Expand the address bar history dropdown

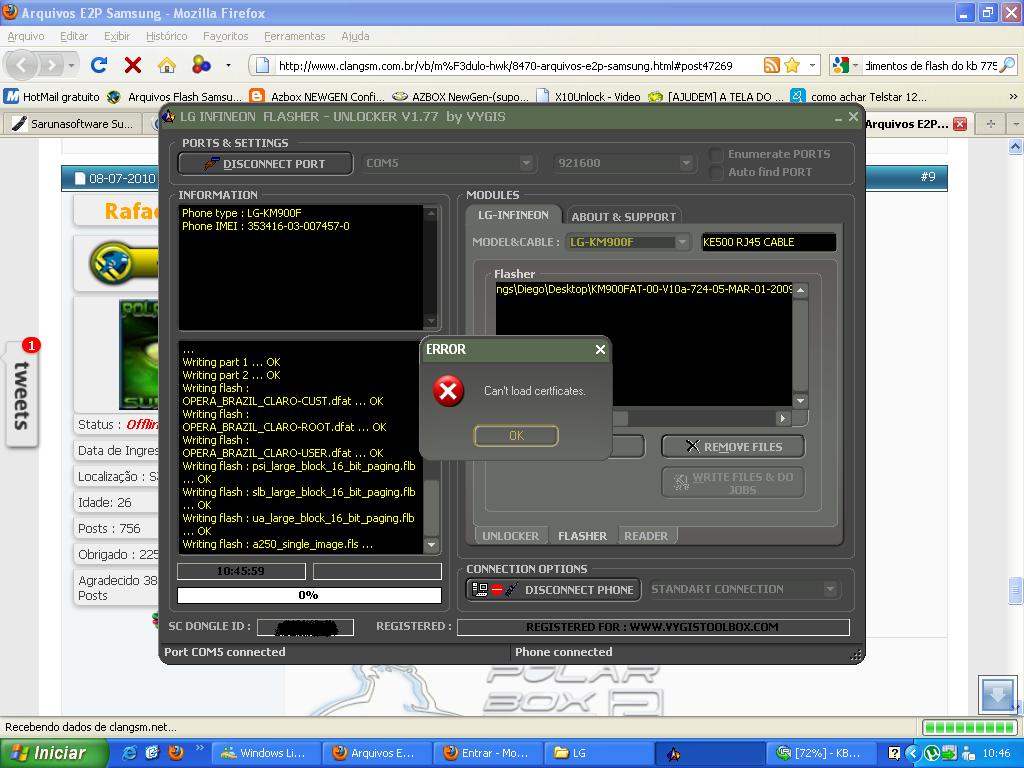coord(812,65)
